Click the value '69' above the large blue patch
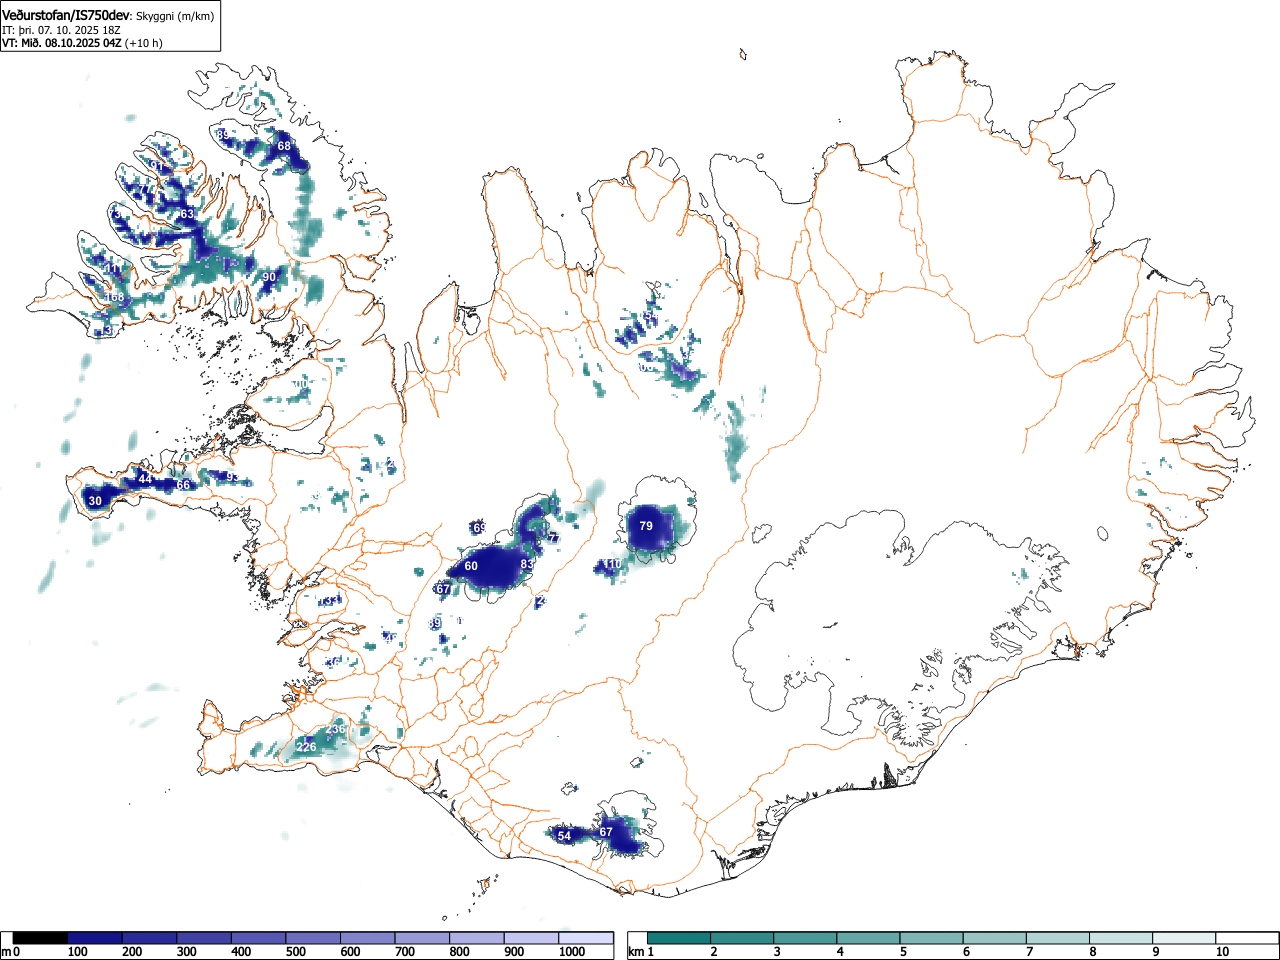 click(479, 528)
